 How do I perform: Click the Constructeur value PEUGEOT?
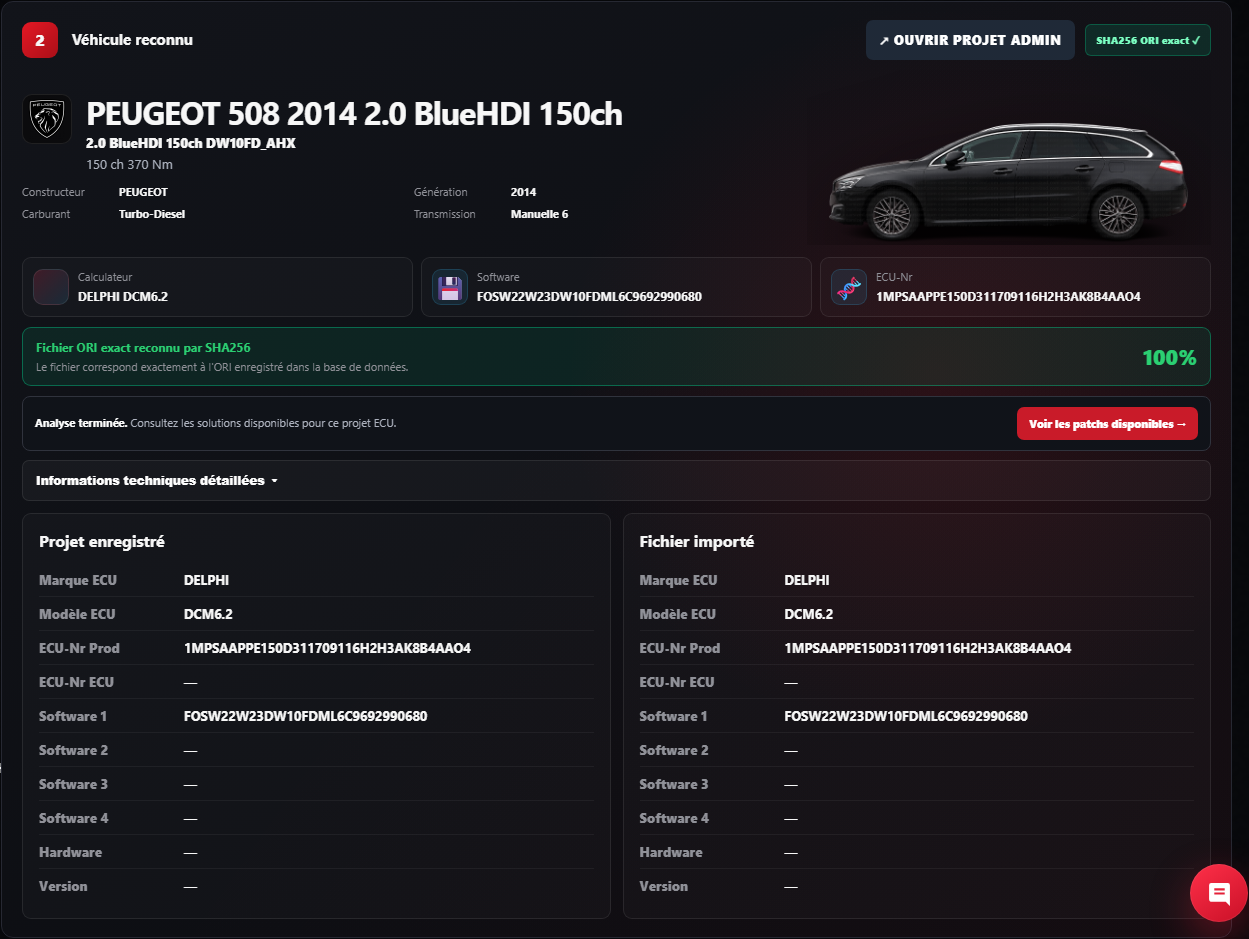[143, 192]
